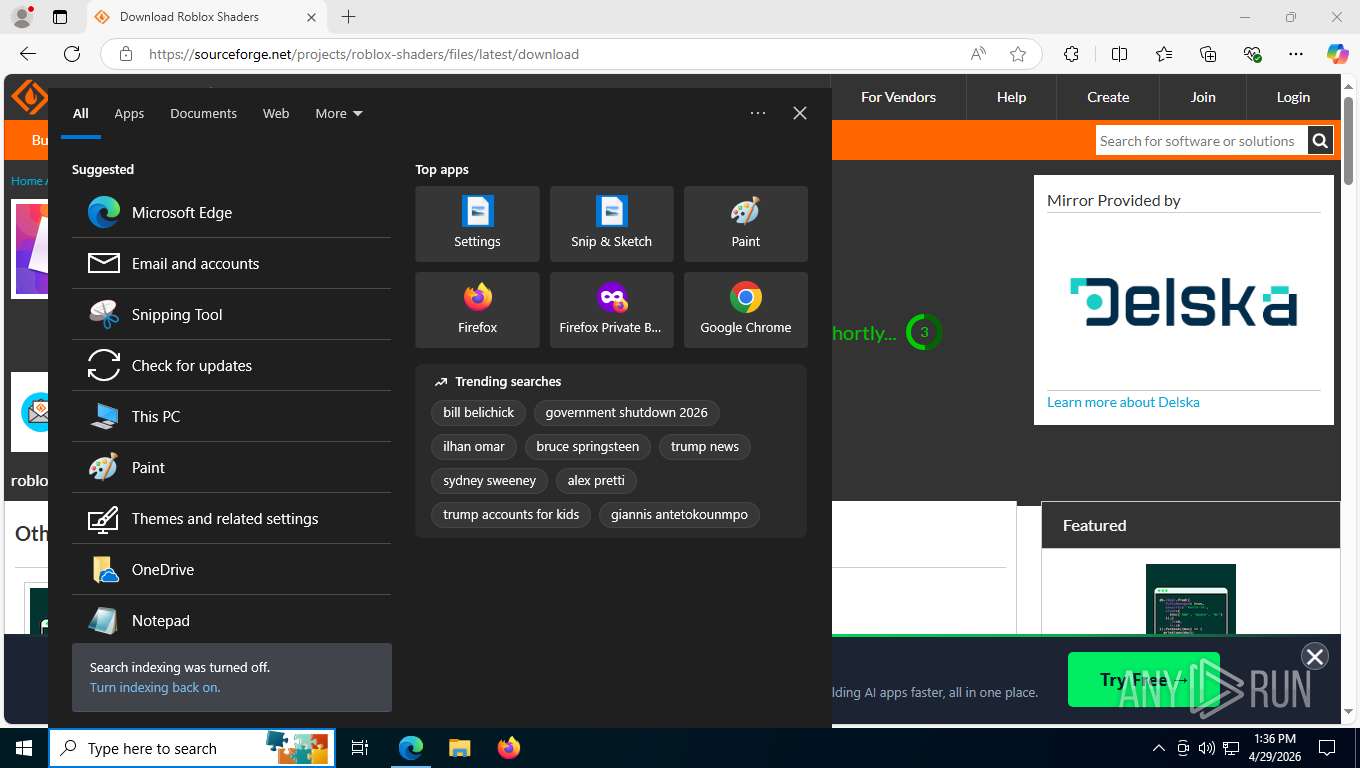1360x768 pixels.
Task: Follow Learn more about Delska link
Action: 1123,402
